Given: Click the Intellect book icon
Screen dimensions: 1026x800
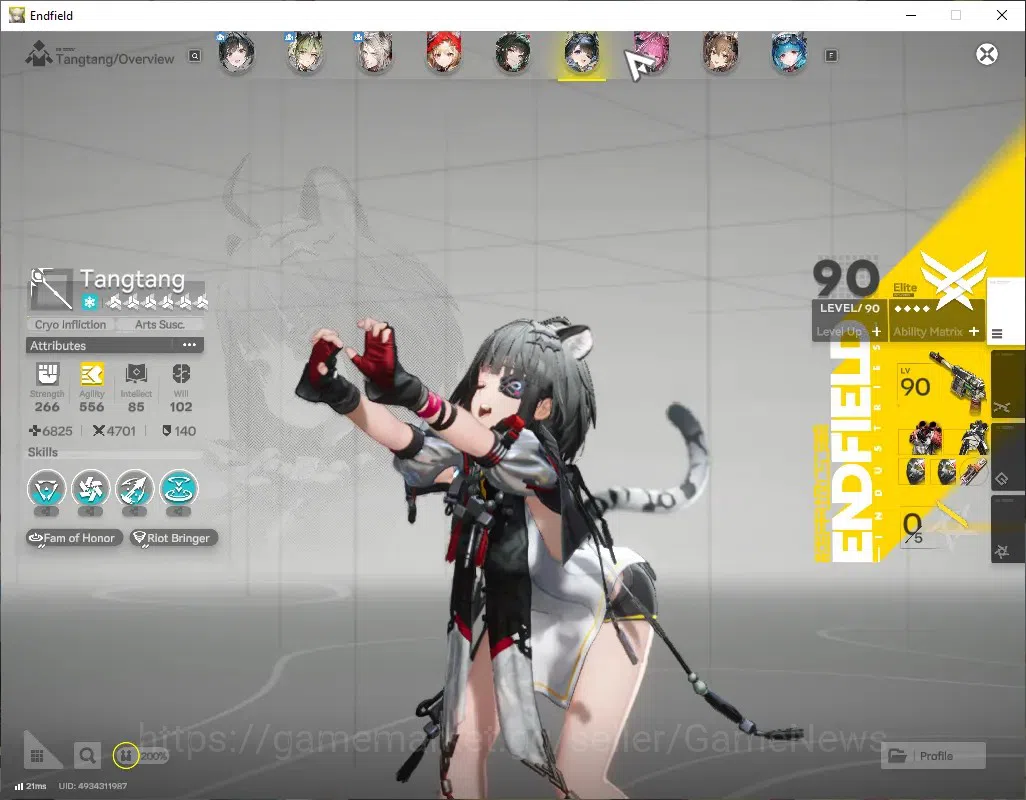Looking at the screenshot, I should click(136, 374).
